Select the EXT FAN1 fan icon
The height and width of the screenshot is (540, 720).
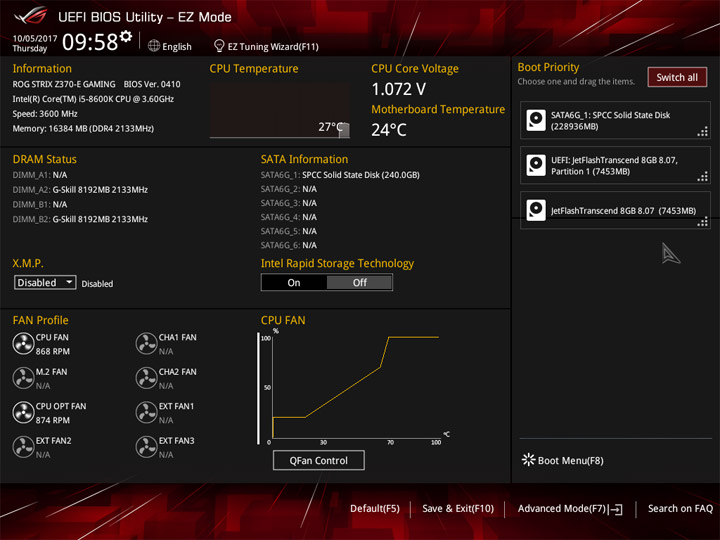click(x=146, y=413)
